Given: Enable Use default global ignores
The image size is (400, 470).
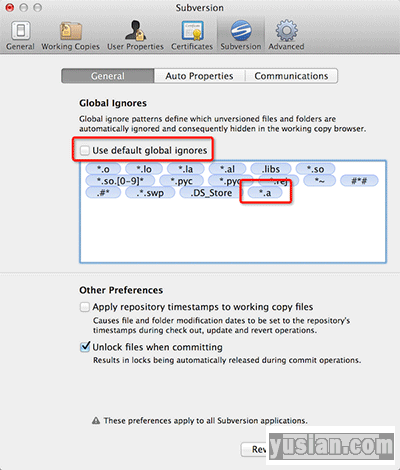Looking at the screenshot, I should pos(85,150).
